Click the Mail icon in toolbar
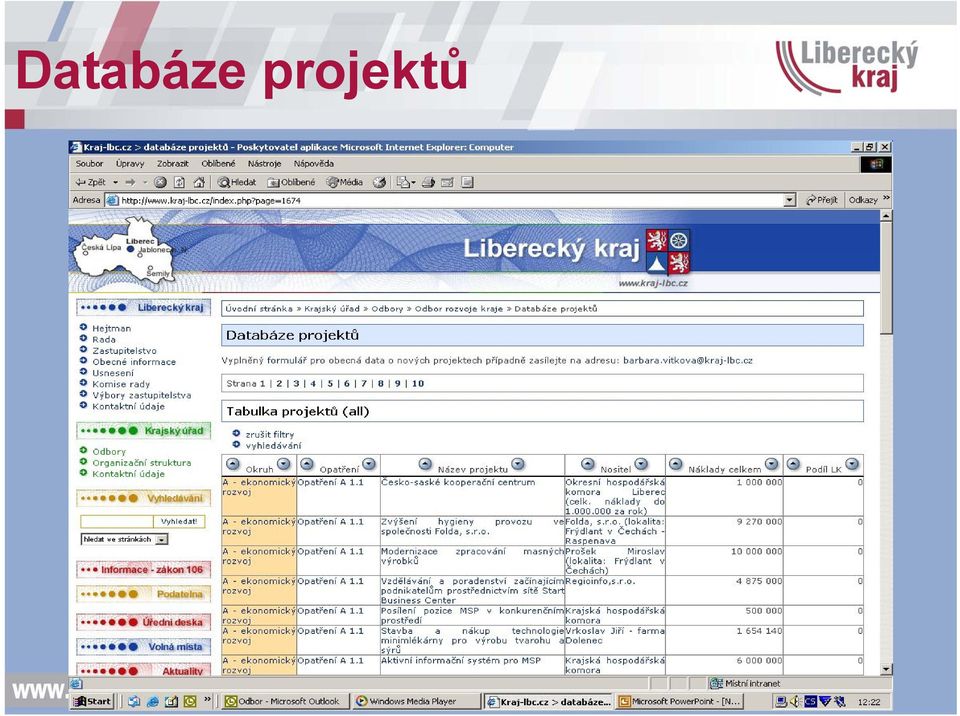This screenshot has height=716, width=960. click(404, 183)
